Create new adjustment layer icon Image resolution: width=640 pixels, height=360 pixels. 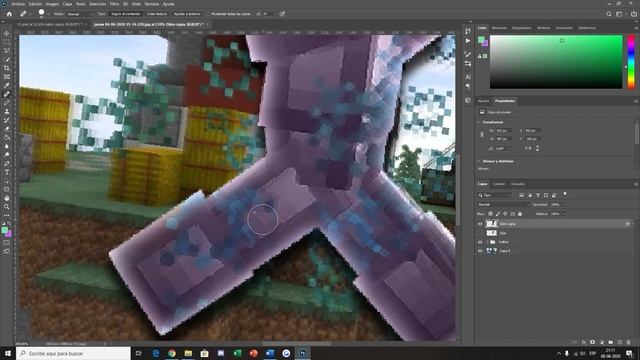pyautogui.click(x=602, y=342)
